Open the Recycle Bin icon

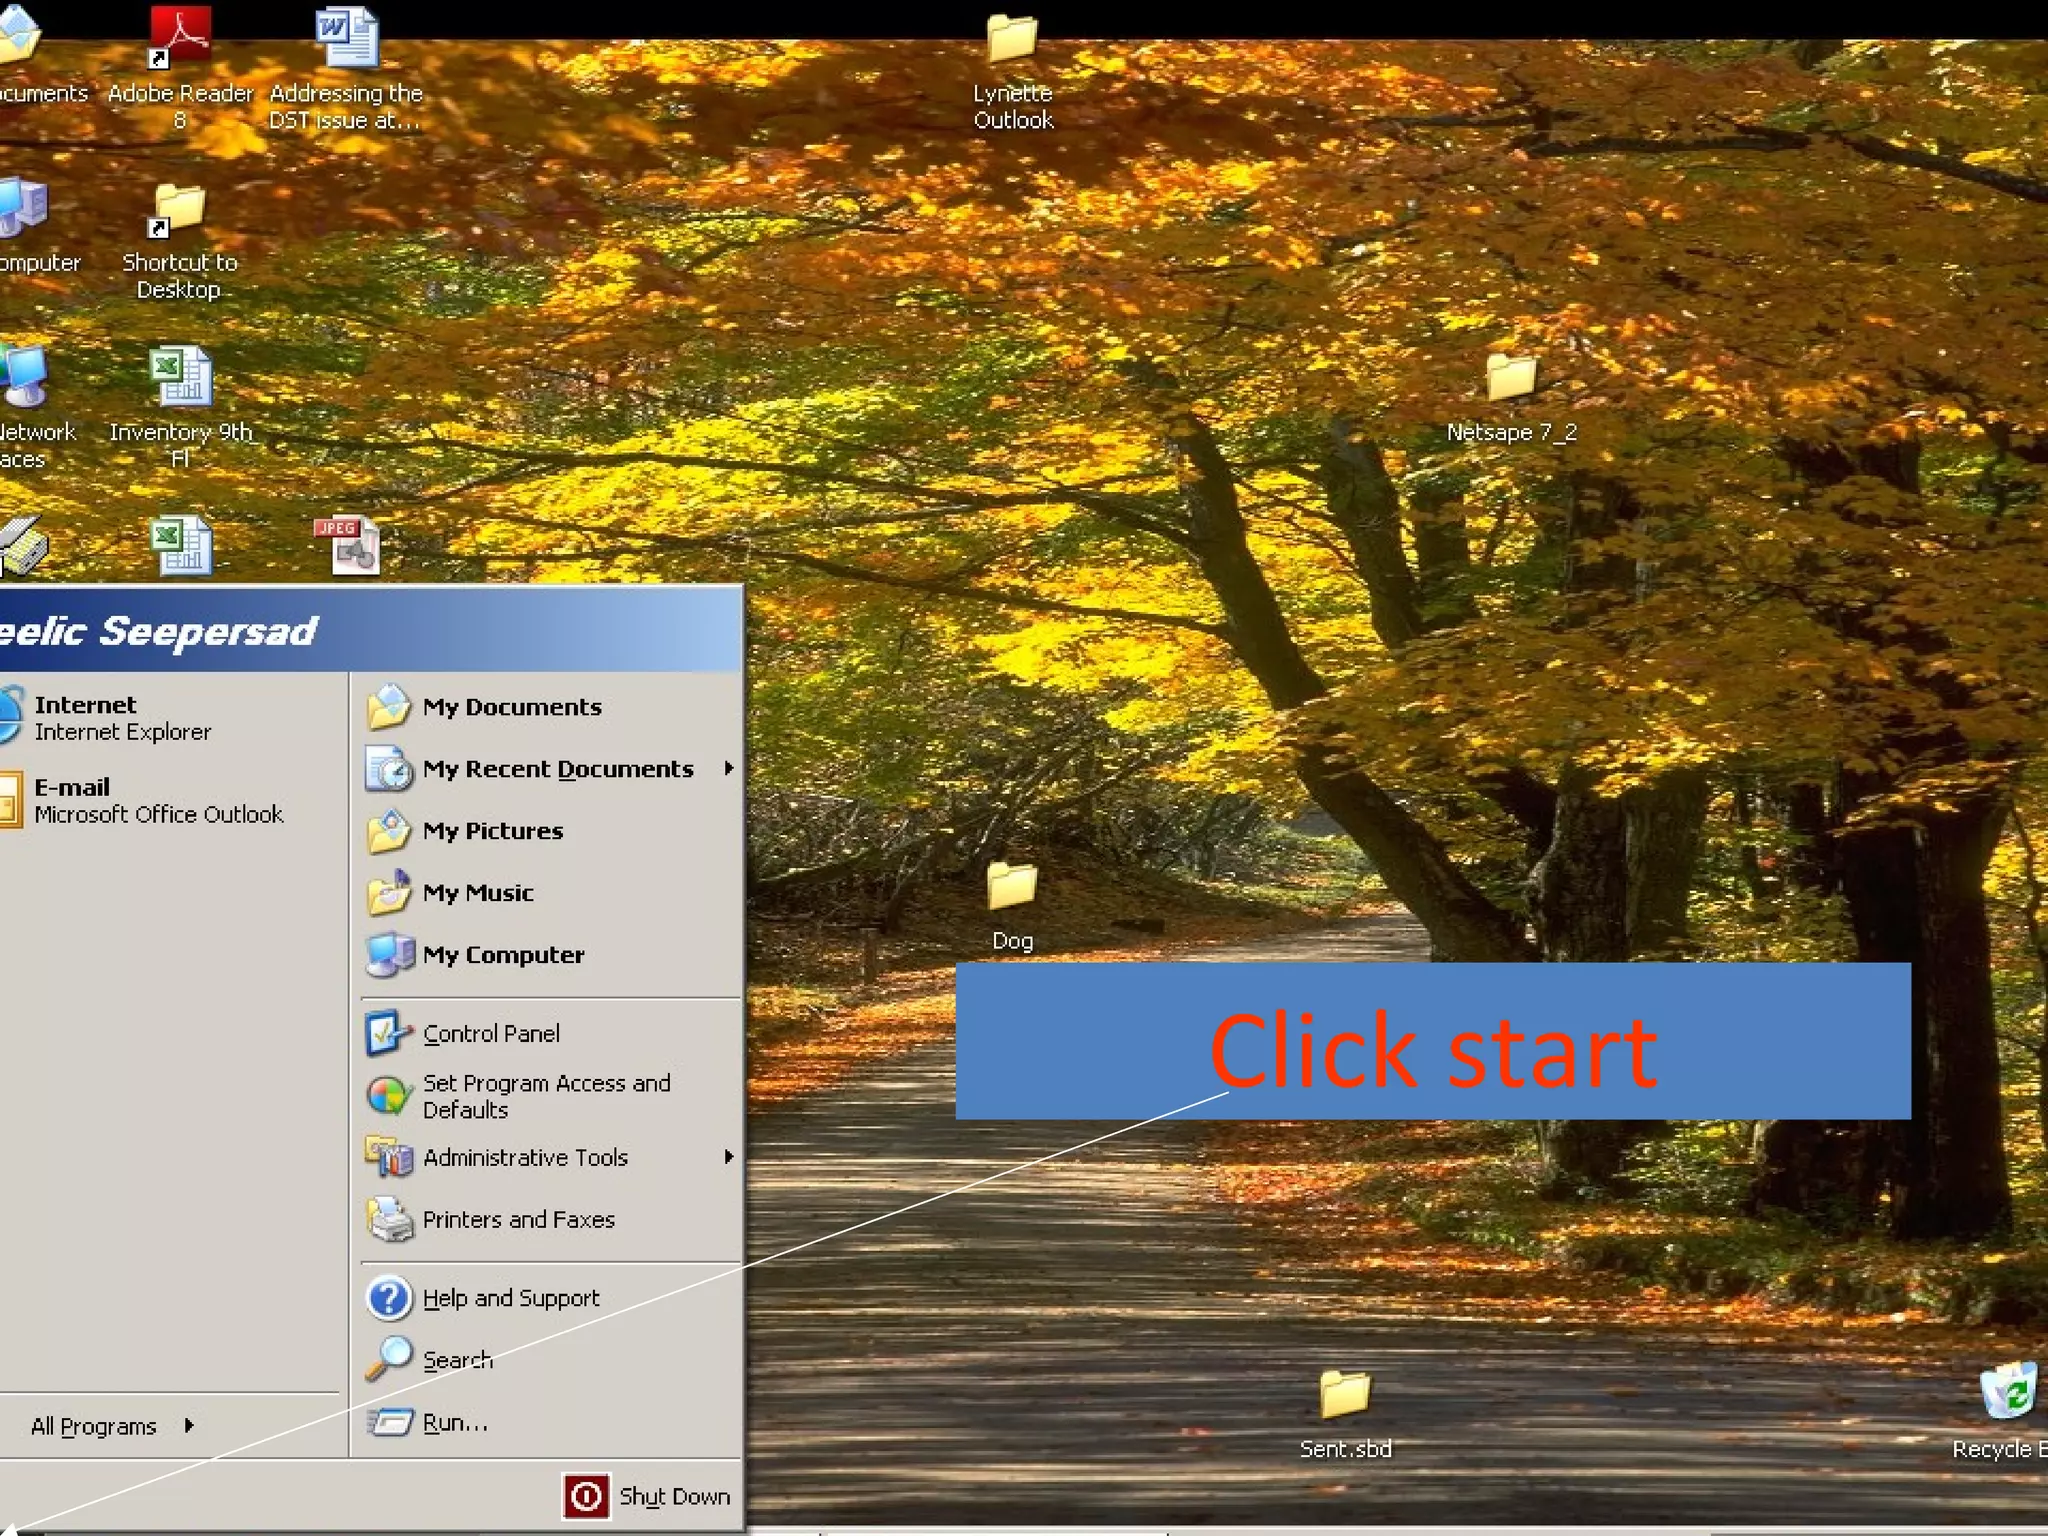click(2008, 1392)
